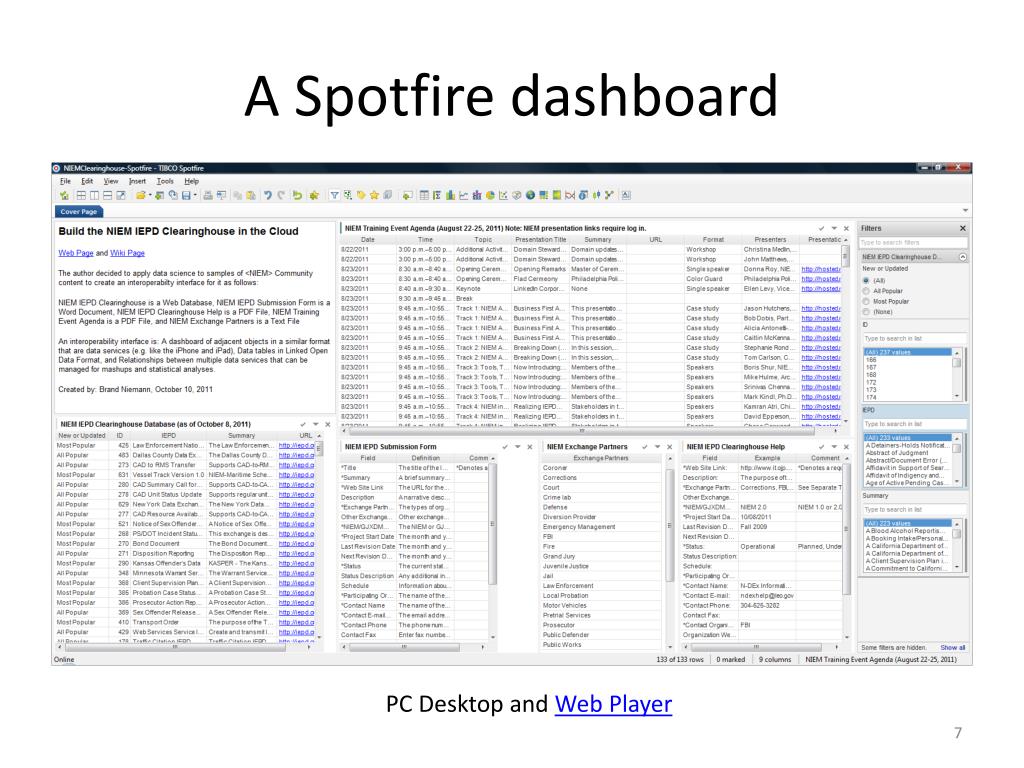Click the Bookmarks star toolbar icon
This screenshot has height=768, width=1024.
[374, 195]
